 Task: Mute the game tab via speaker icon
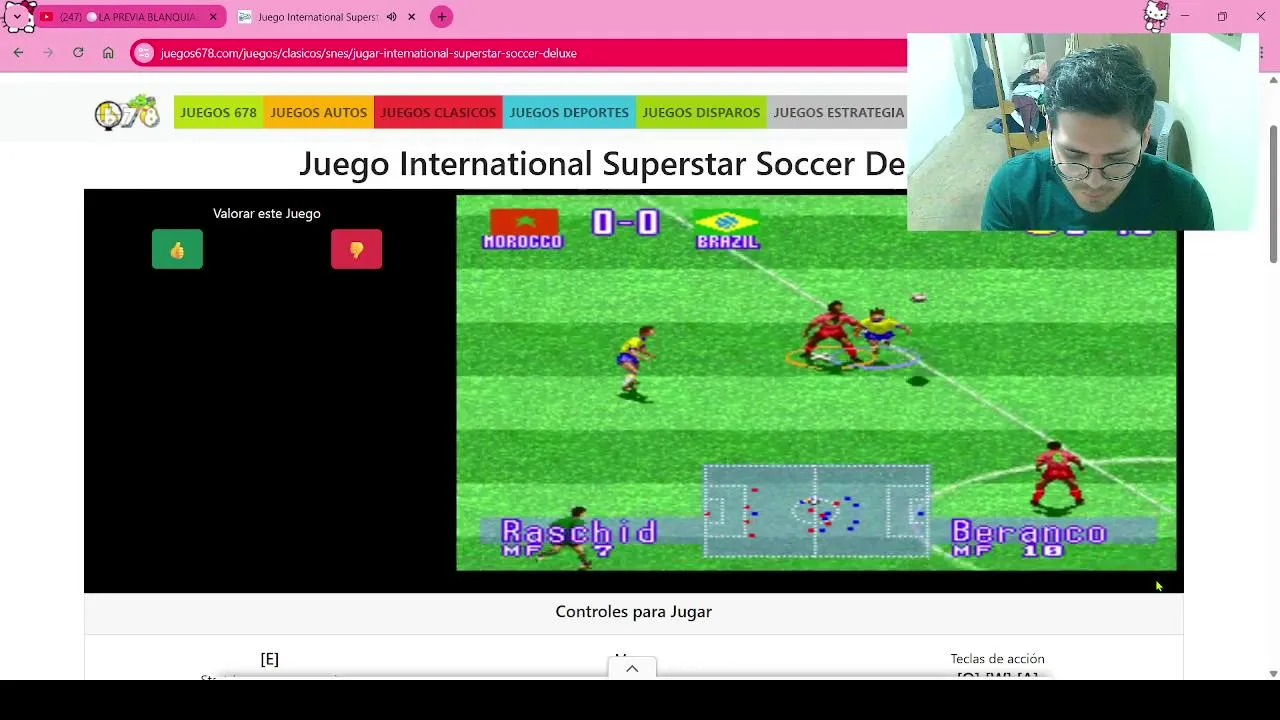click(x=391, y=17)
